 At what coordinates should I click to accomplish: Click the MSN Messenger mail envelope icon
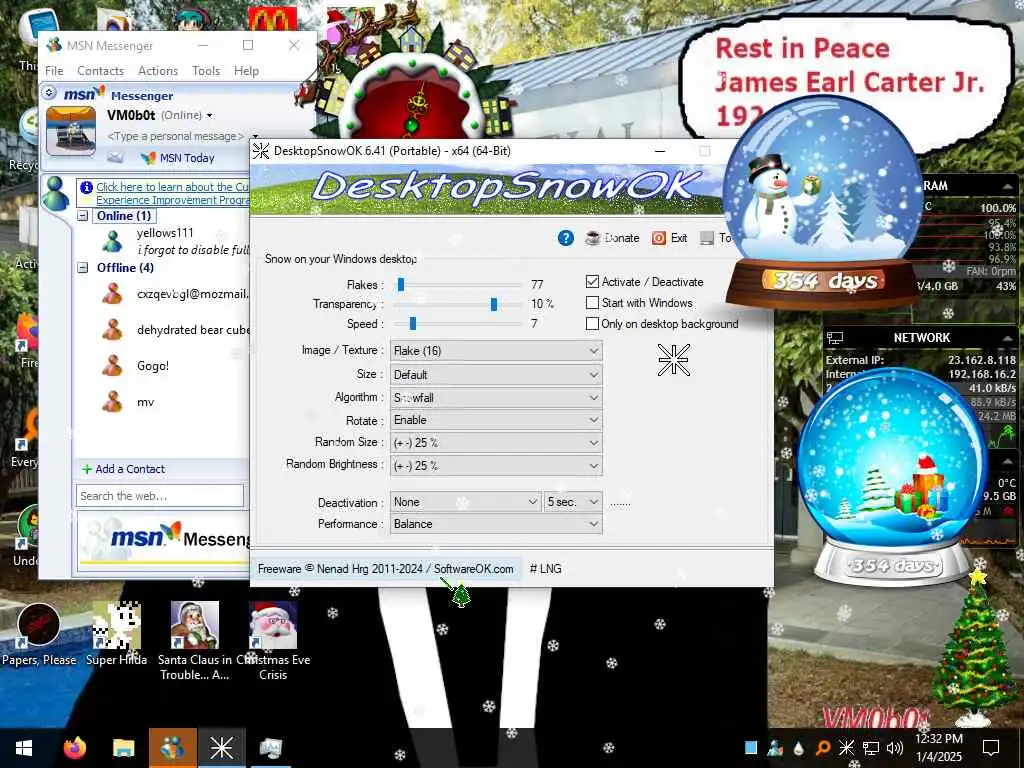(x=115, y=157)
